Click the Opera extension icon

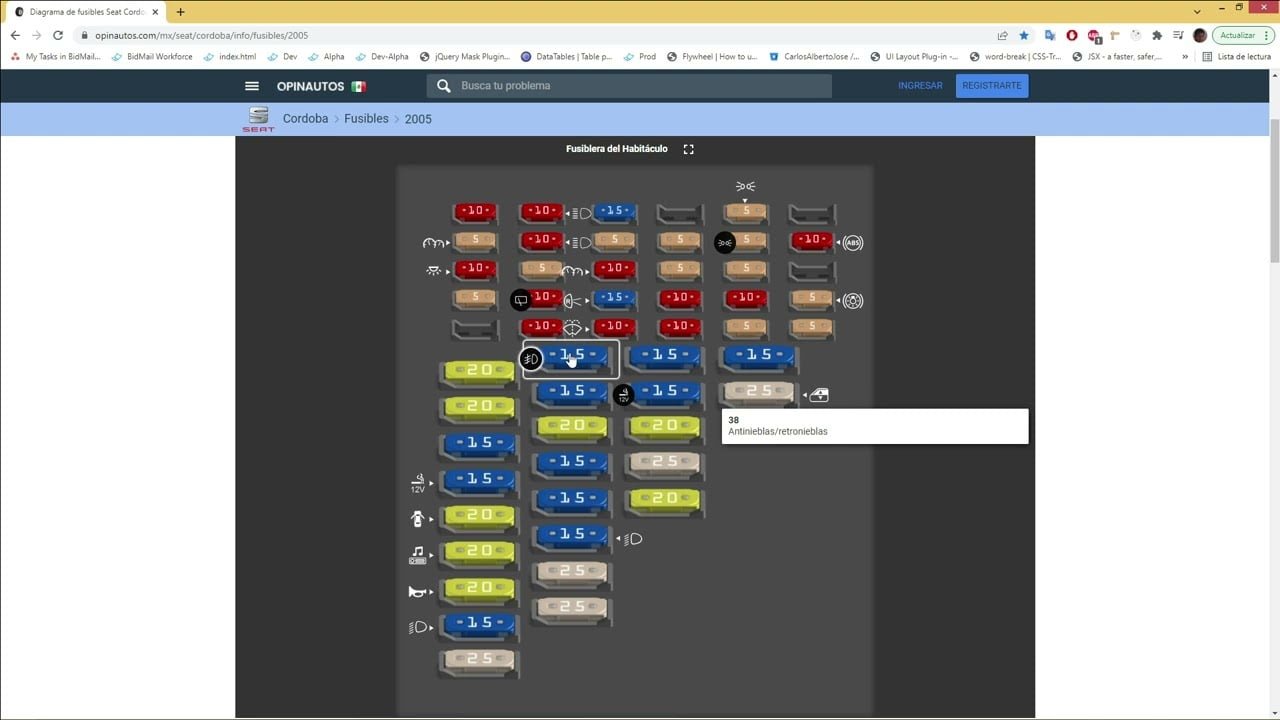point(1072,35)
